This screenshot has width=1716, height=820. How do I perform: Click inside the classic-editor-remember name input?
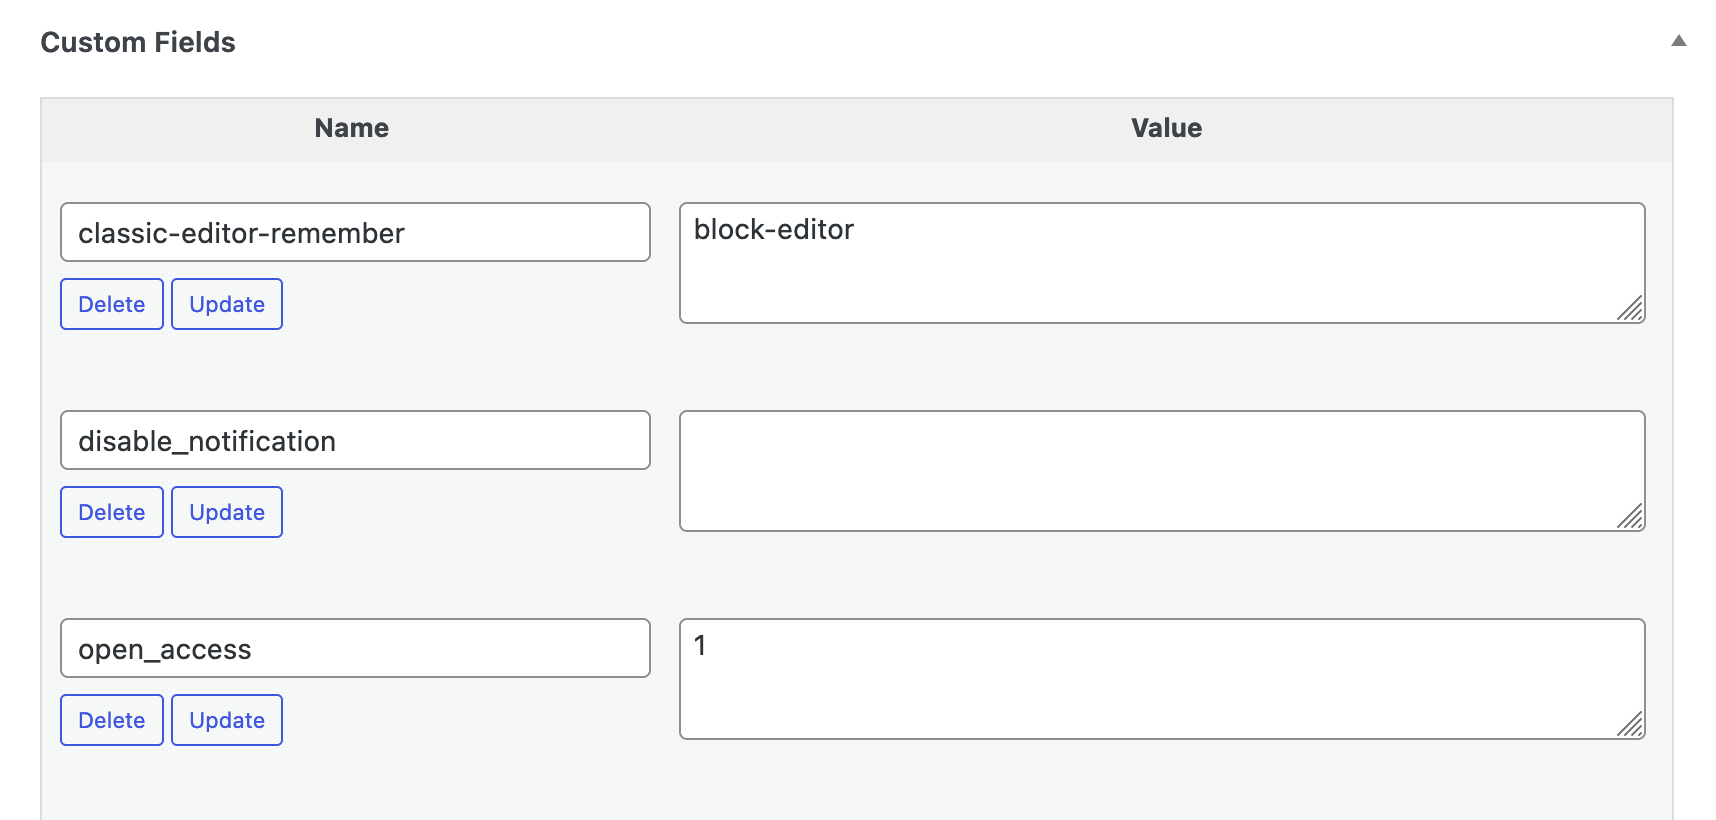coord(354,232)
